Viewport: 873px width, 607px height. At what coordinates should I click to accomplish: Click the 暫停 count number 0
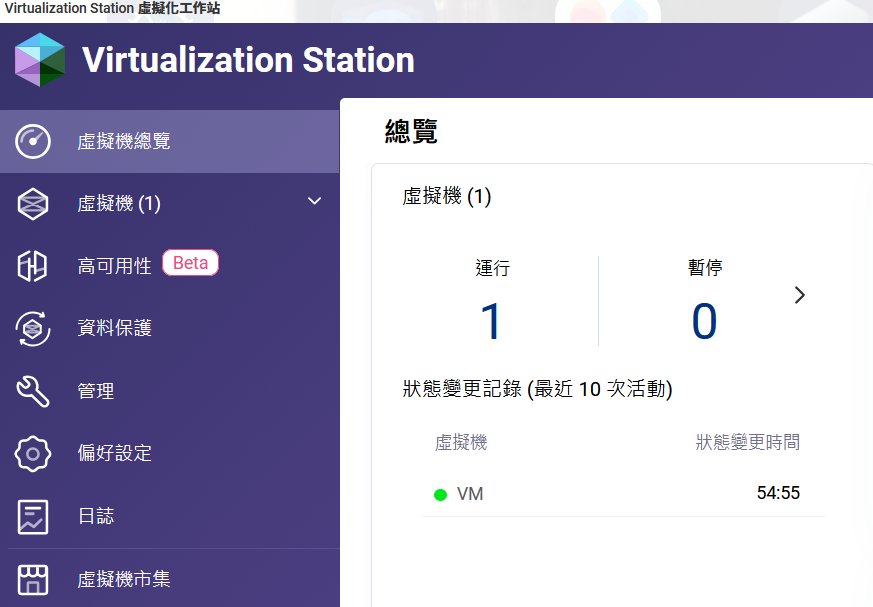[704, 322]
